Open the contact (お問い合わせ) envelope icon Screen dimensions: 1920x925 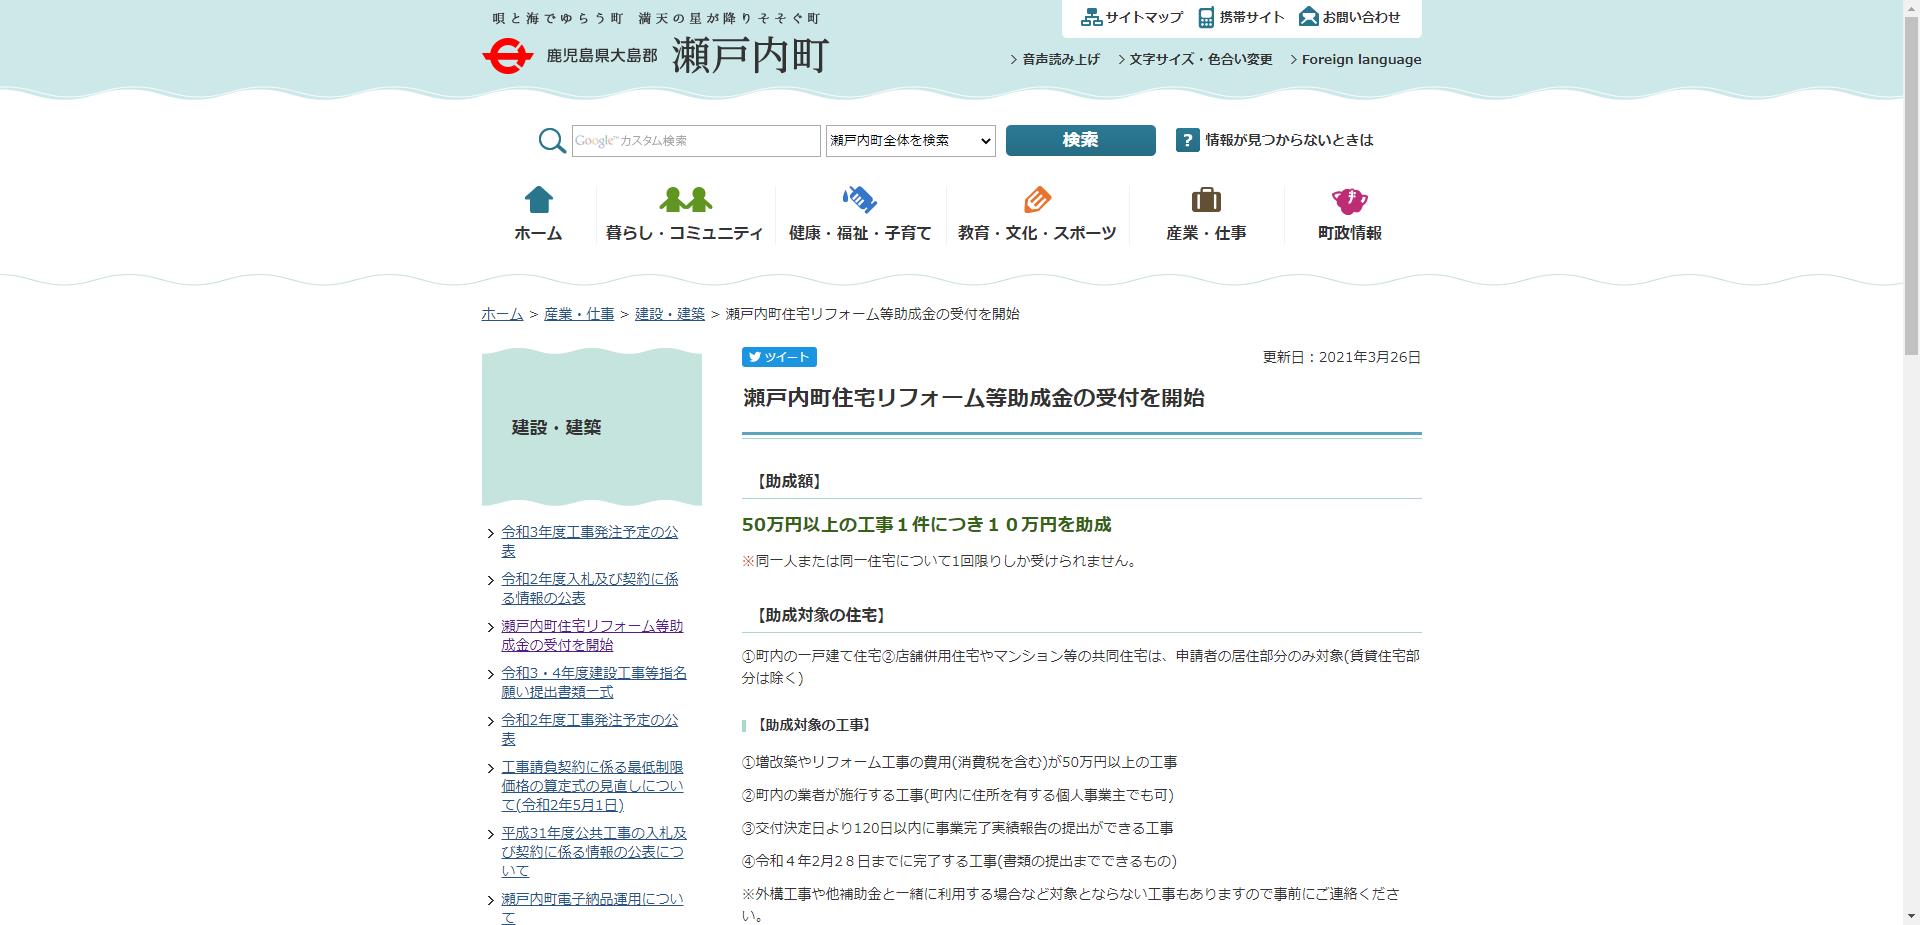tap(1310, 17)
